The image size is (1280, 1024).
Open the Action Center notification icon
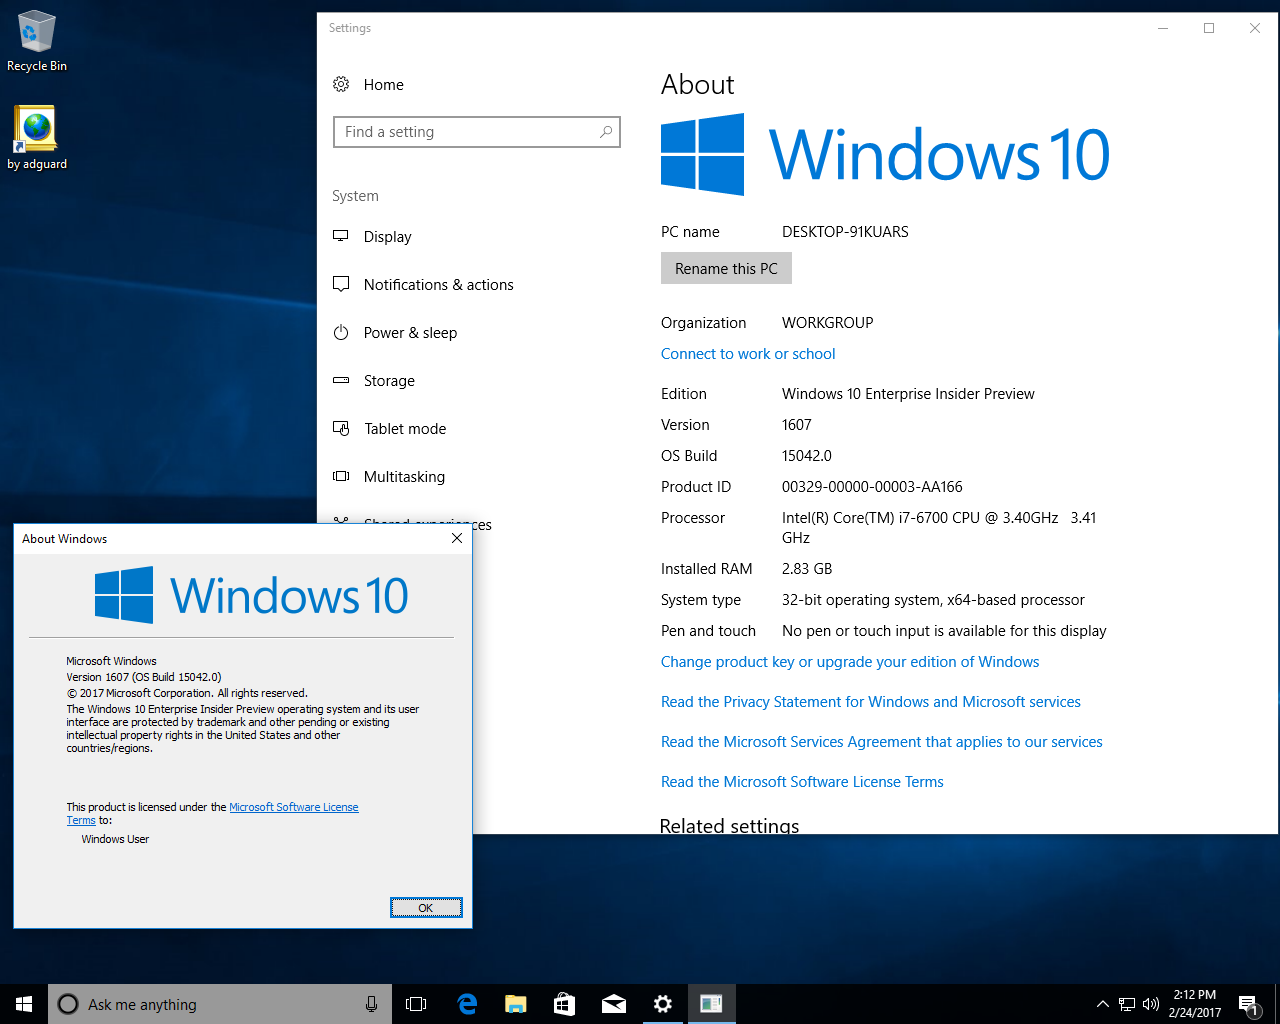coord(1248,1004)
